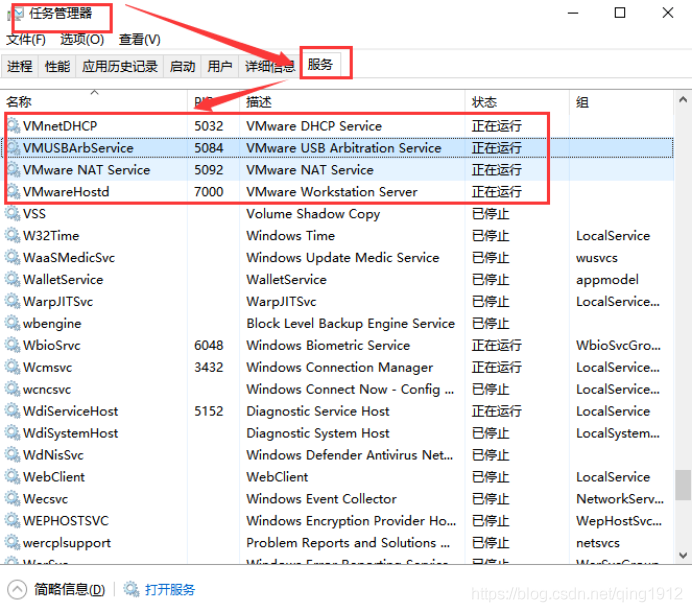
Task: Click the appmodel group of WalletService
Action: [607, 280]
